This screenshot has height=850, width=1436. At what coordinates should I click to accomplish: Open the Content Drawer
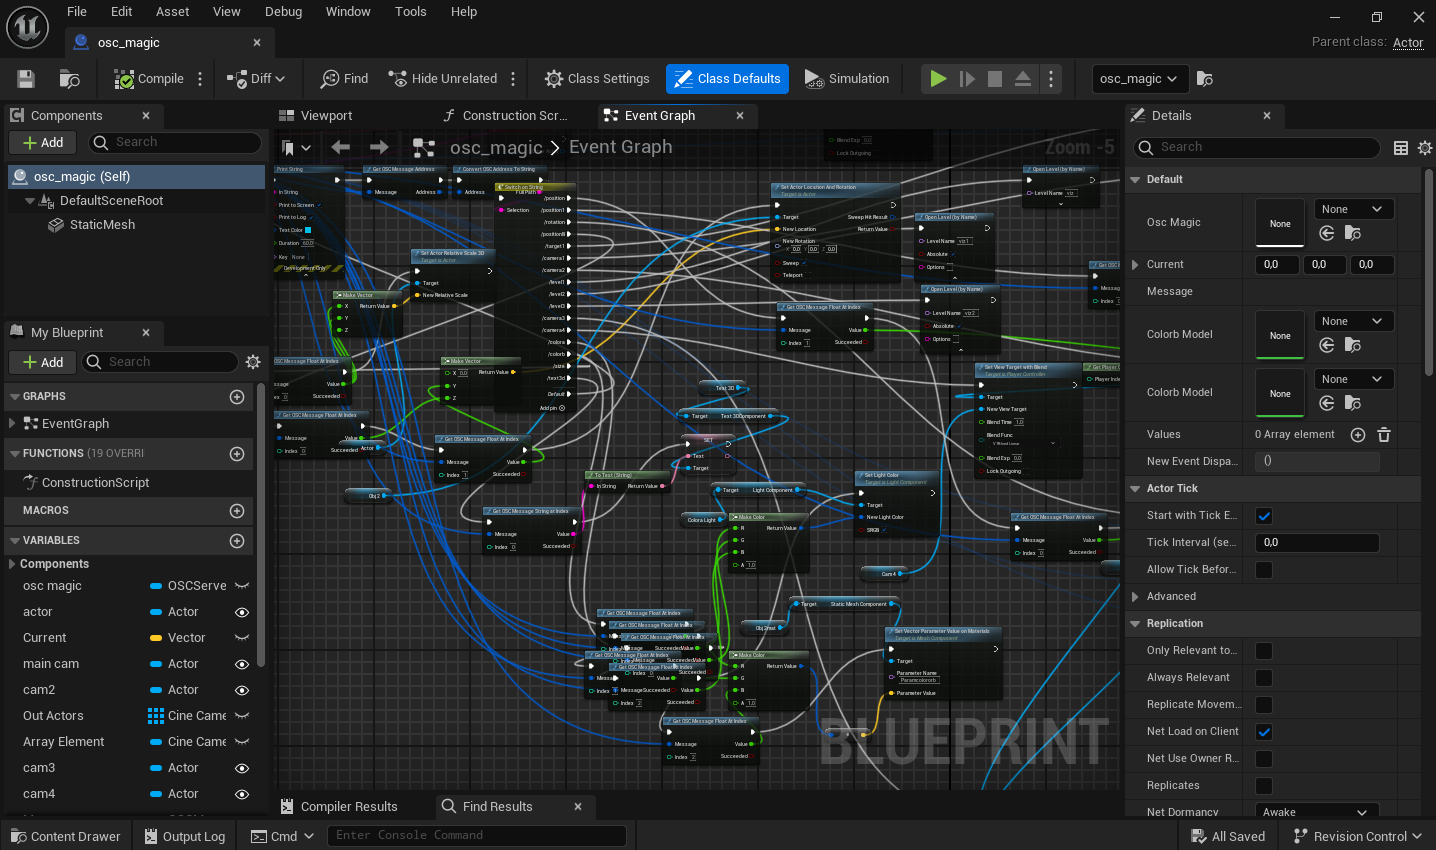tap(65, 837)
